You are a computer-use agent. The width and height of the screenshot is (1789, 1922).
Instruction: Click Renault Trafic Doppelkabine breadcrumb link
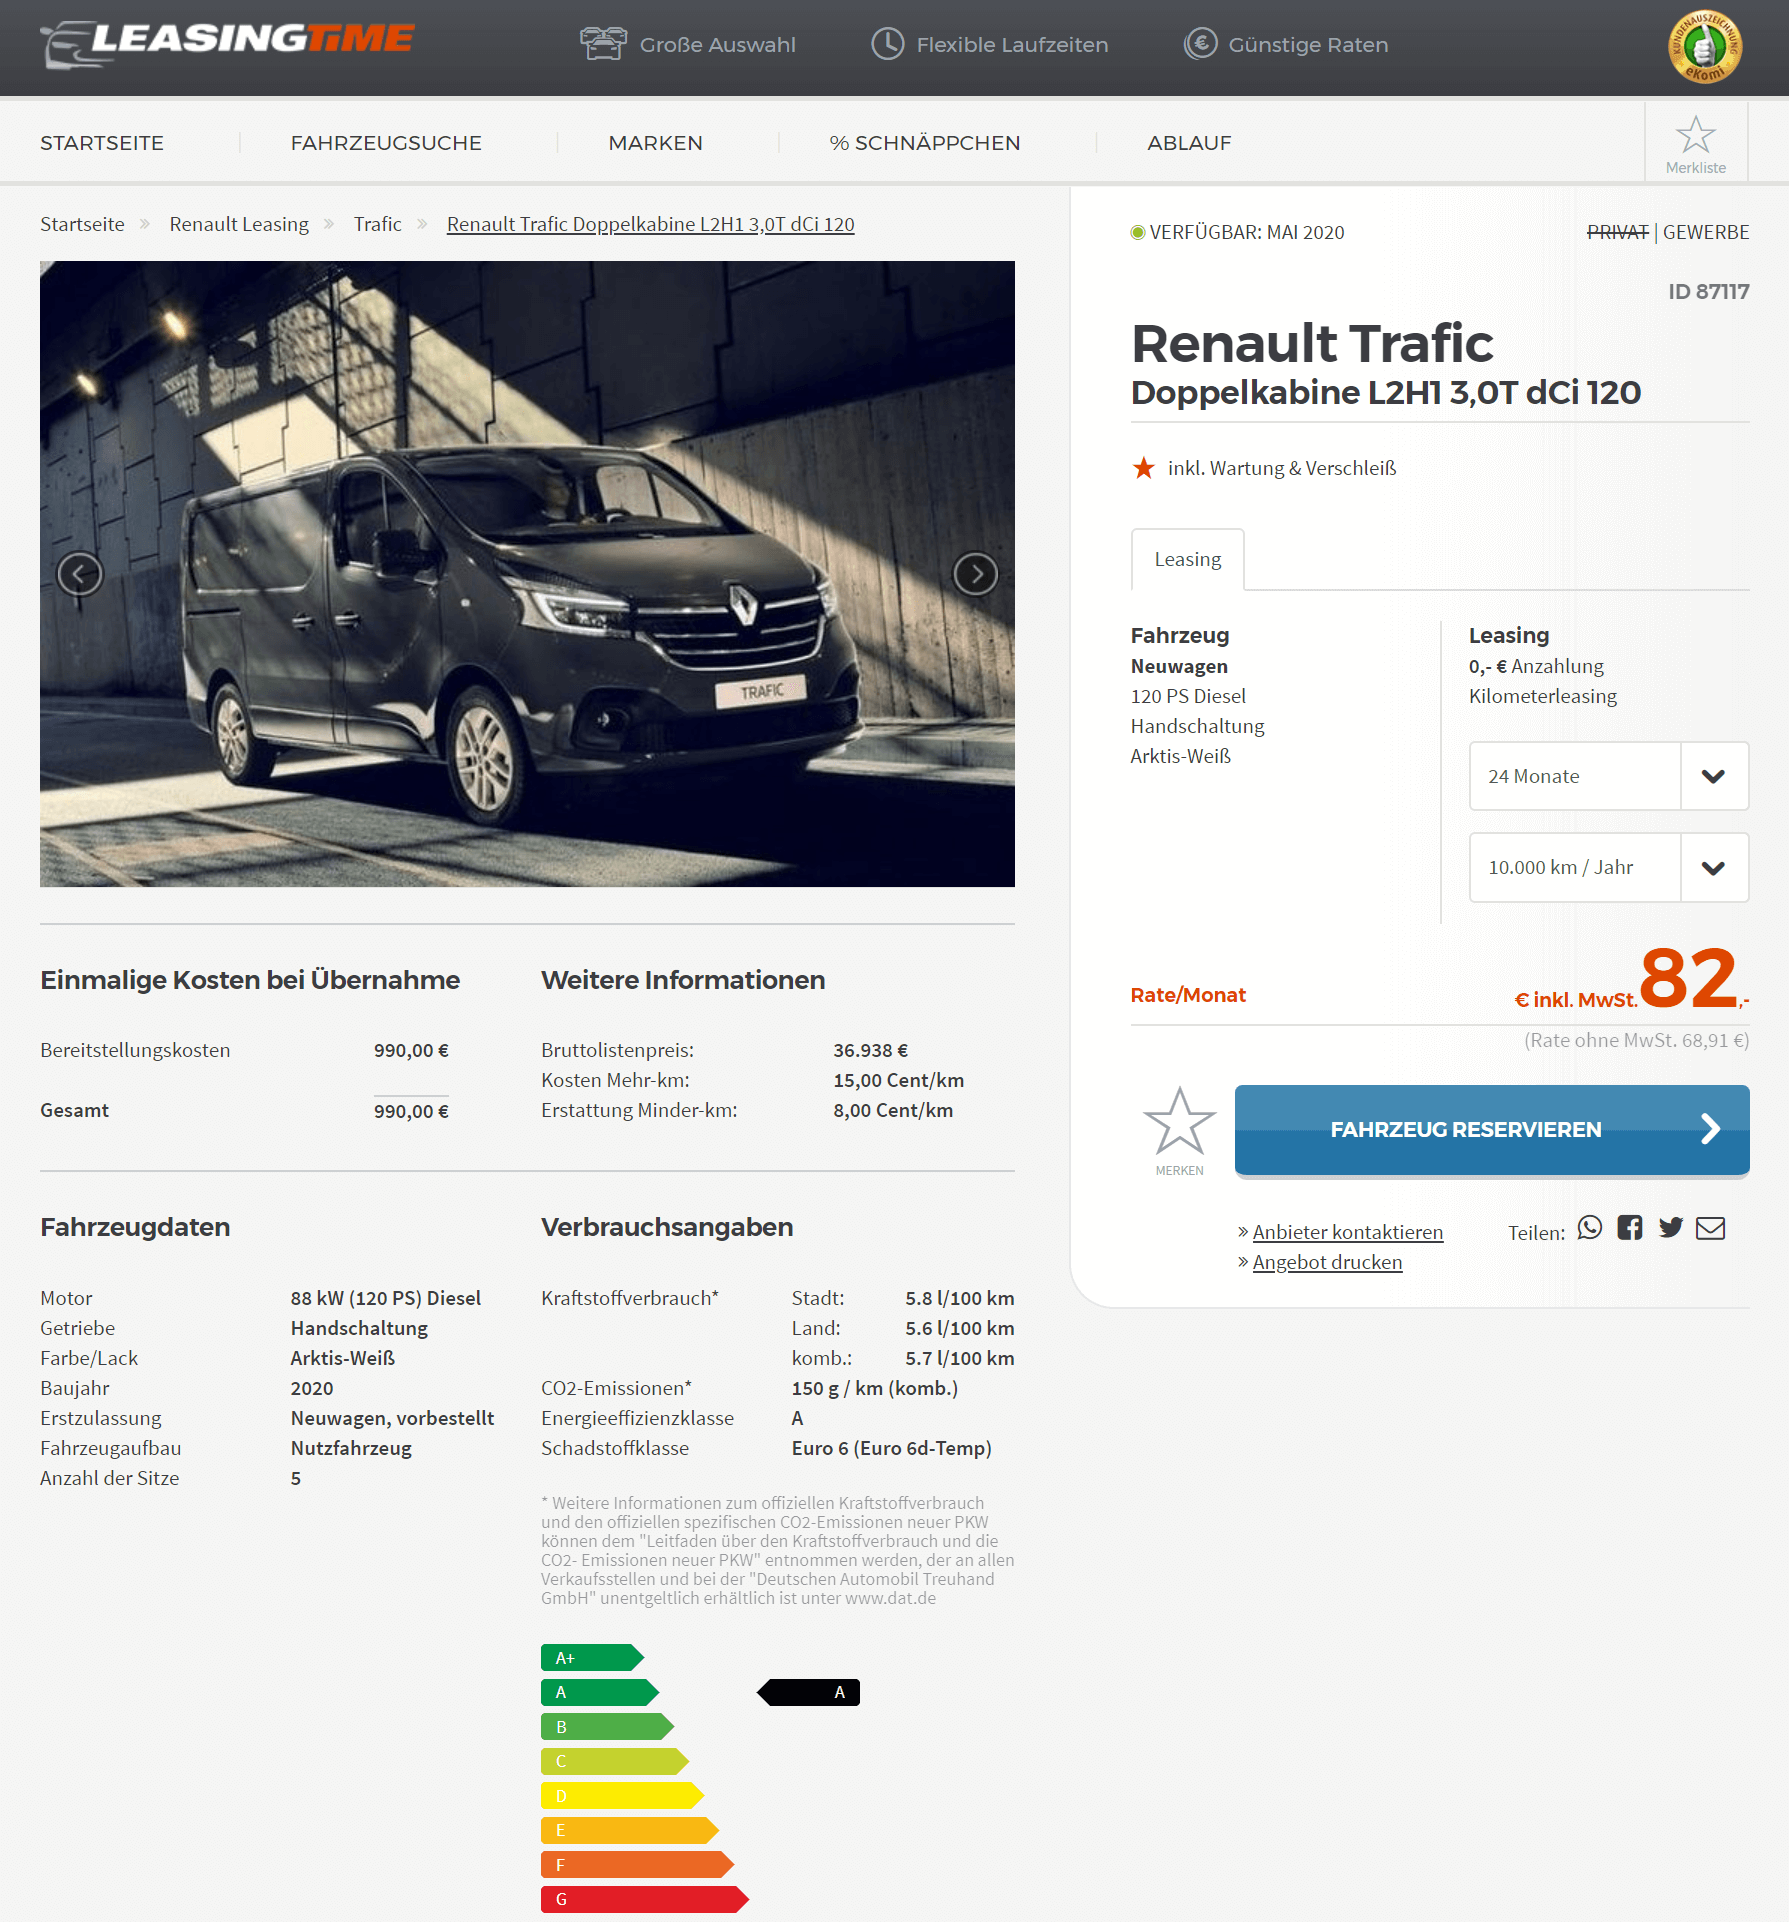[651, 224]
